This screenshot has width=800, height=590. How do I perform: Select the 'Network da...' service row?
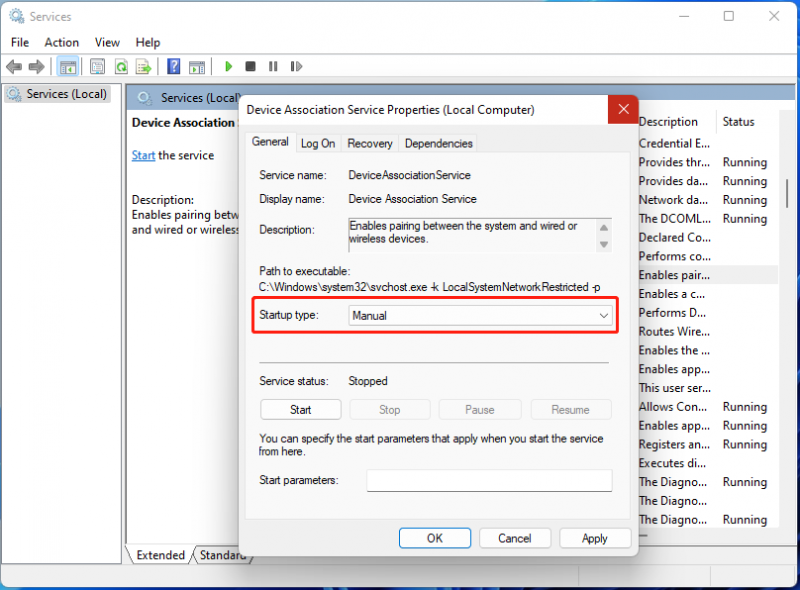[708, 200]
